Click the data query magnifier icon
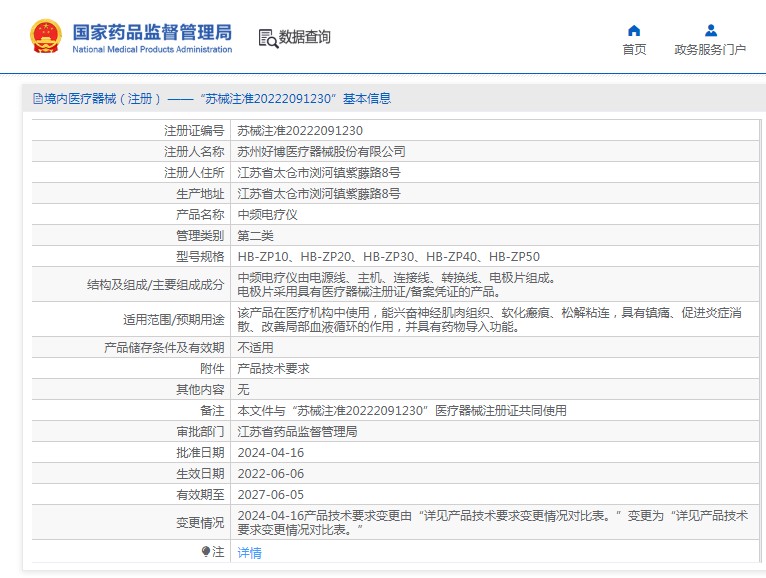Image resolution: width=766 pixels, height=578 pixels. pyautogui.click(x=267, y=38)
